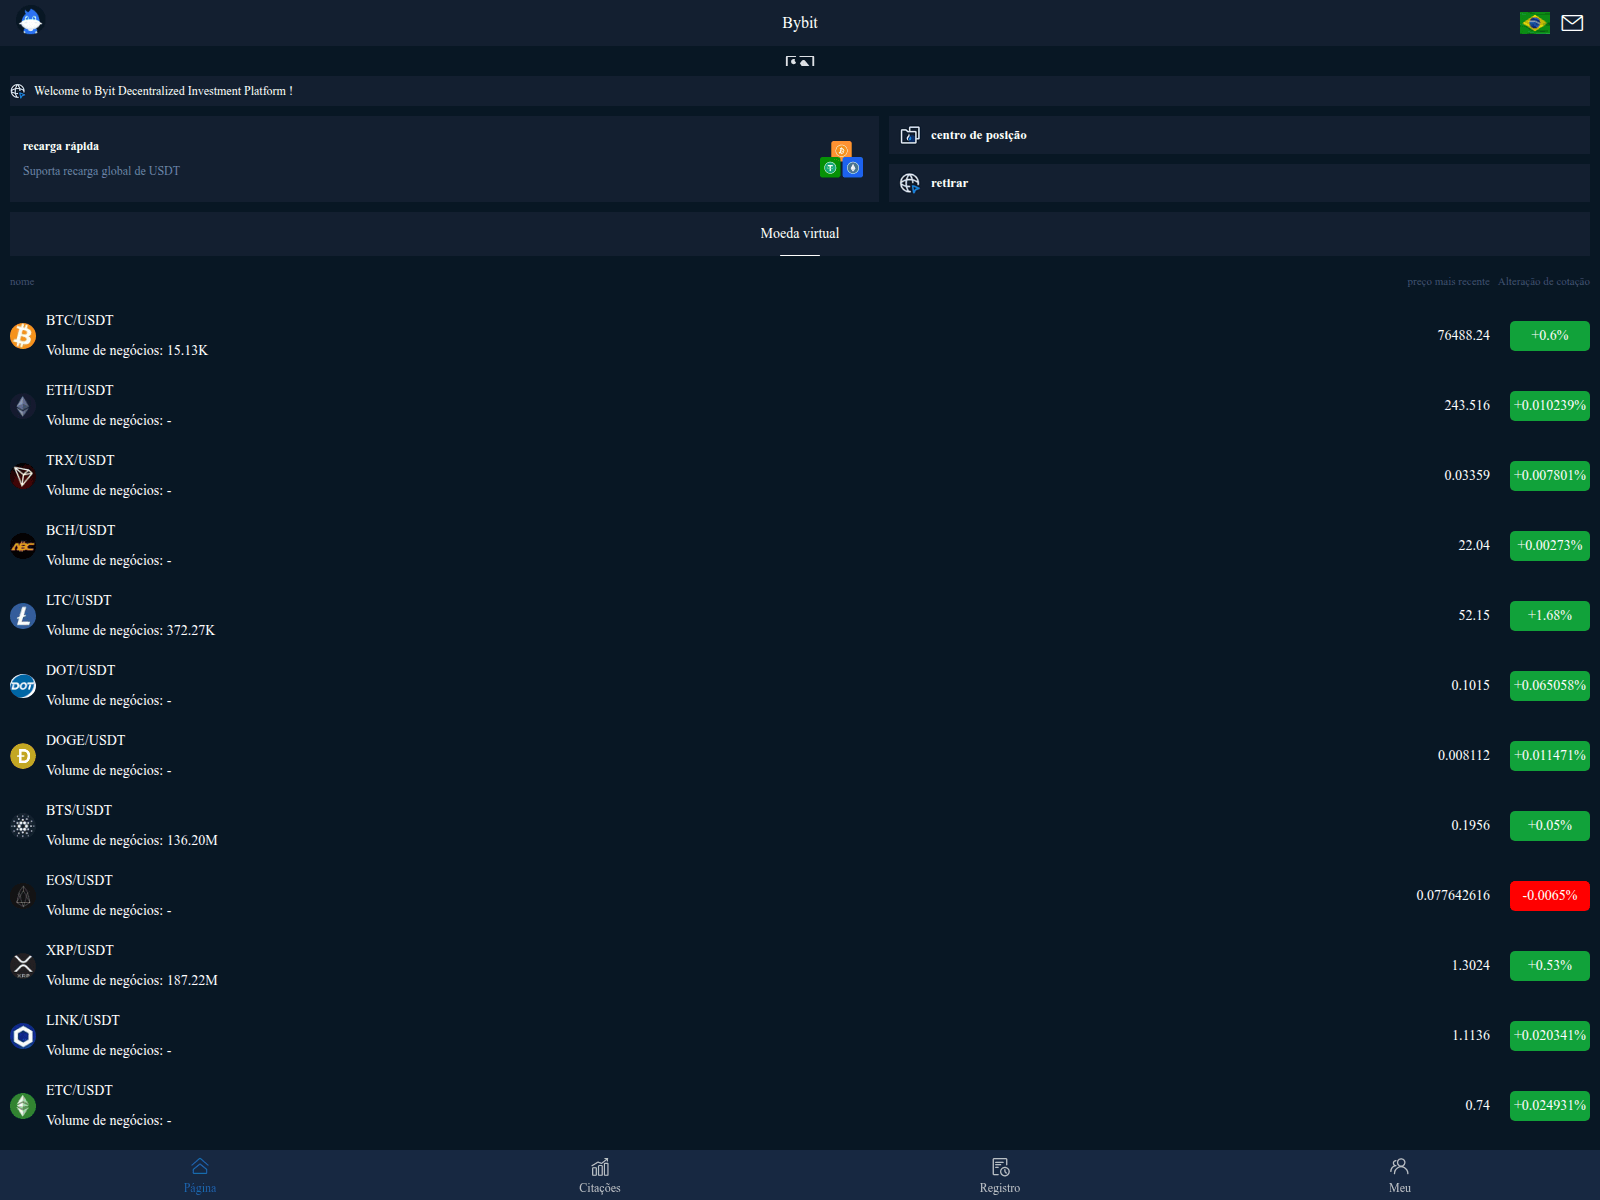This screenshot has height=1200, width=1600.
Task: Click the Bybit mascot logo icon
Action: coord(31,22)
